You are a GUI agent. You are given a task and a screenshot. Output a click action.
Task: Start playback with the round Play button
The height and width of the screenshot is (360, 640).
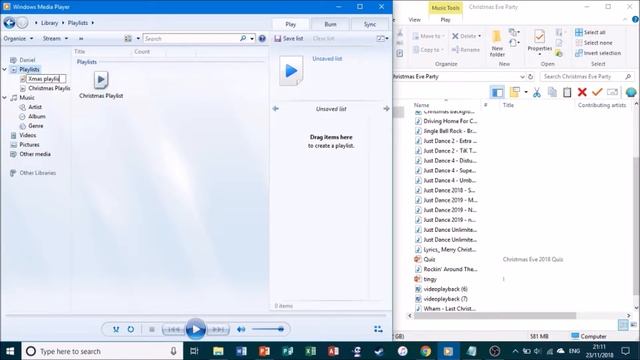click(196, 329)
